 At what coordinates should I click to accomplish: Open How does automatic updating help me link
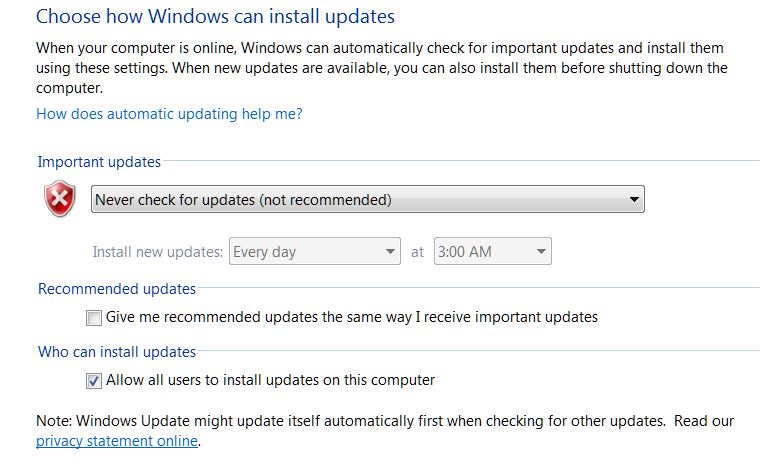point(169,114)
